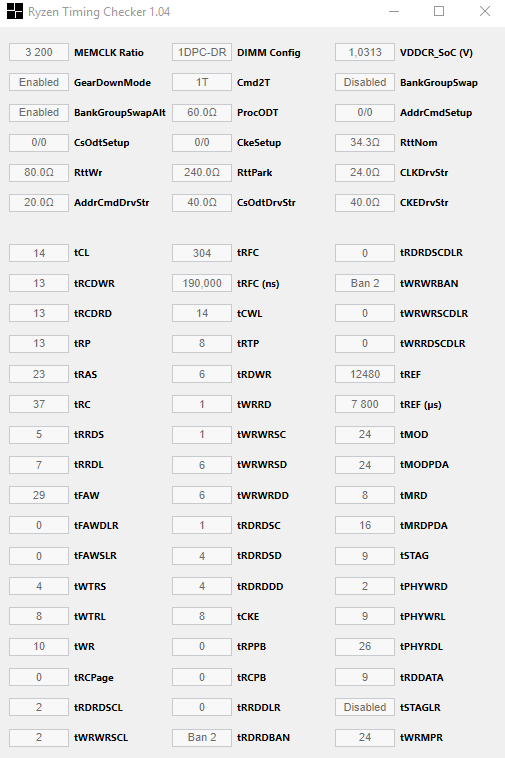Minimize the Ryzen Timing Checker window
This screenshot has height=758, width=505.
[x=394, y=12]
